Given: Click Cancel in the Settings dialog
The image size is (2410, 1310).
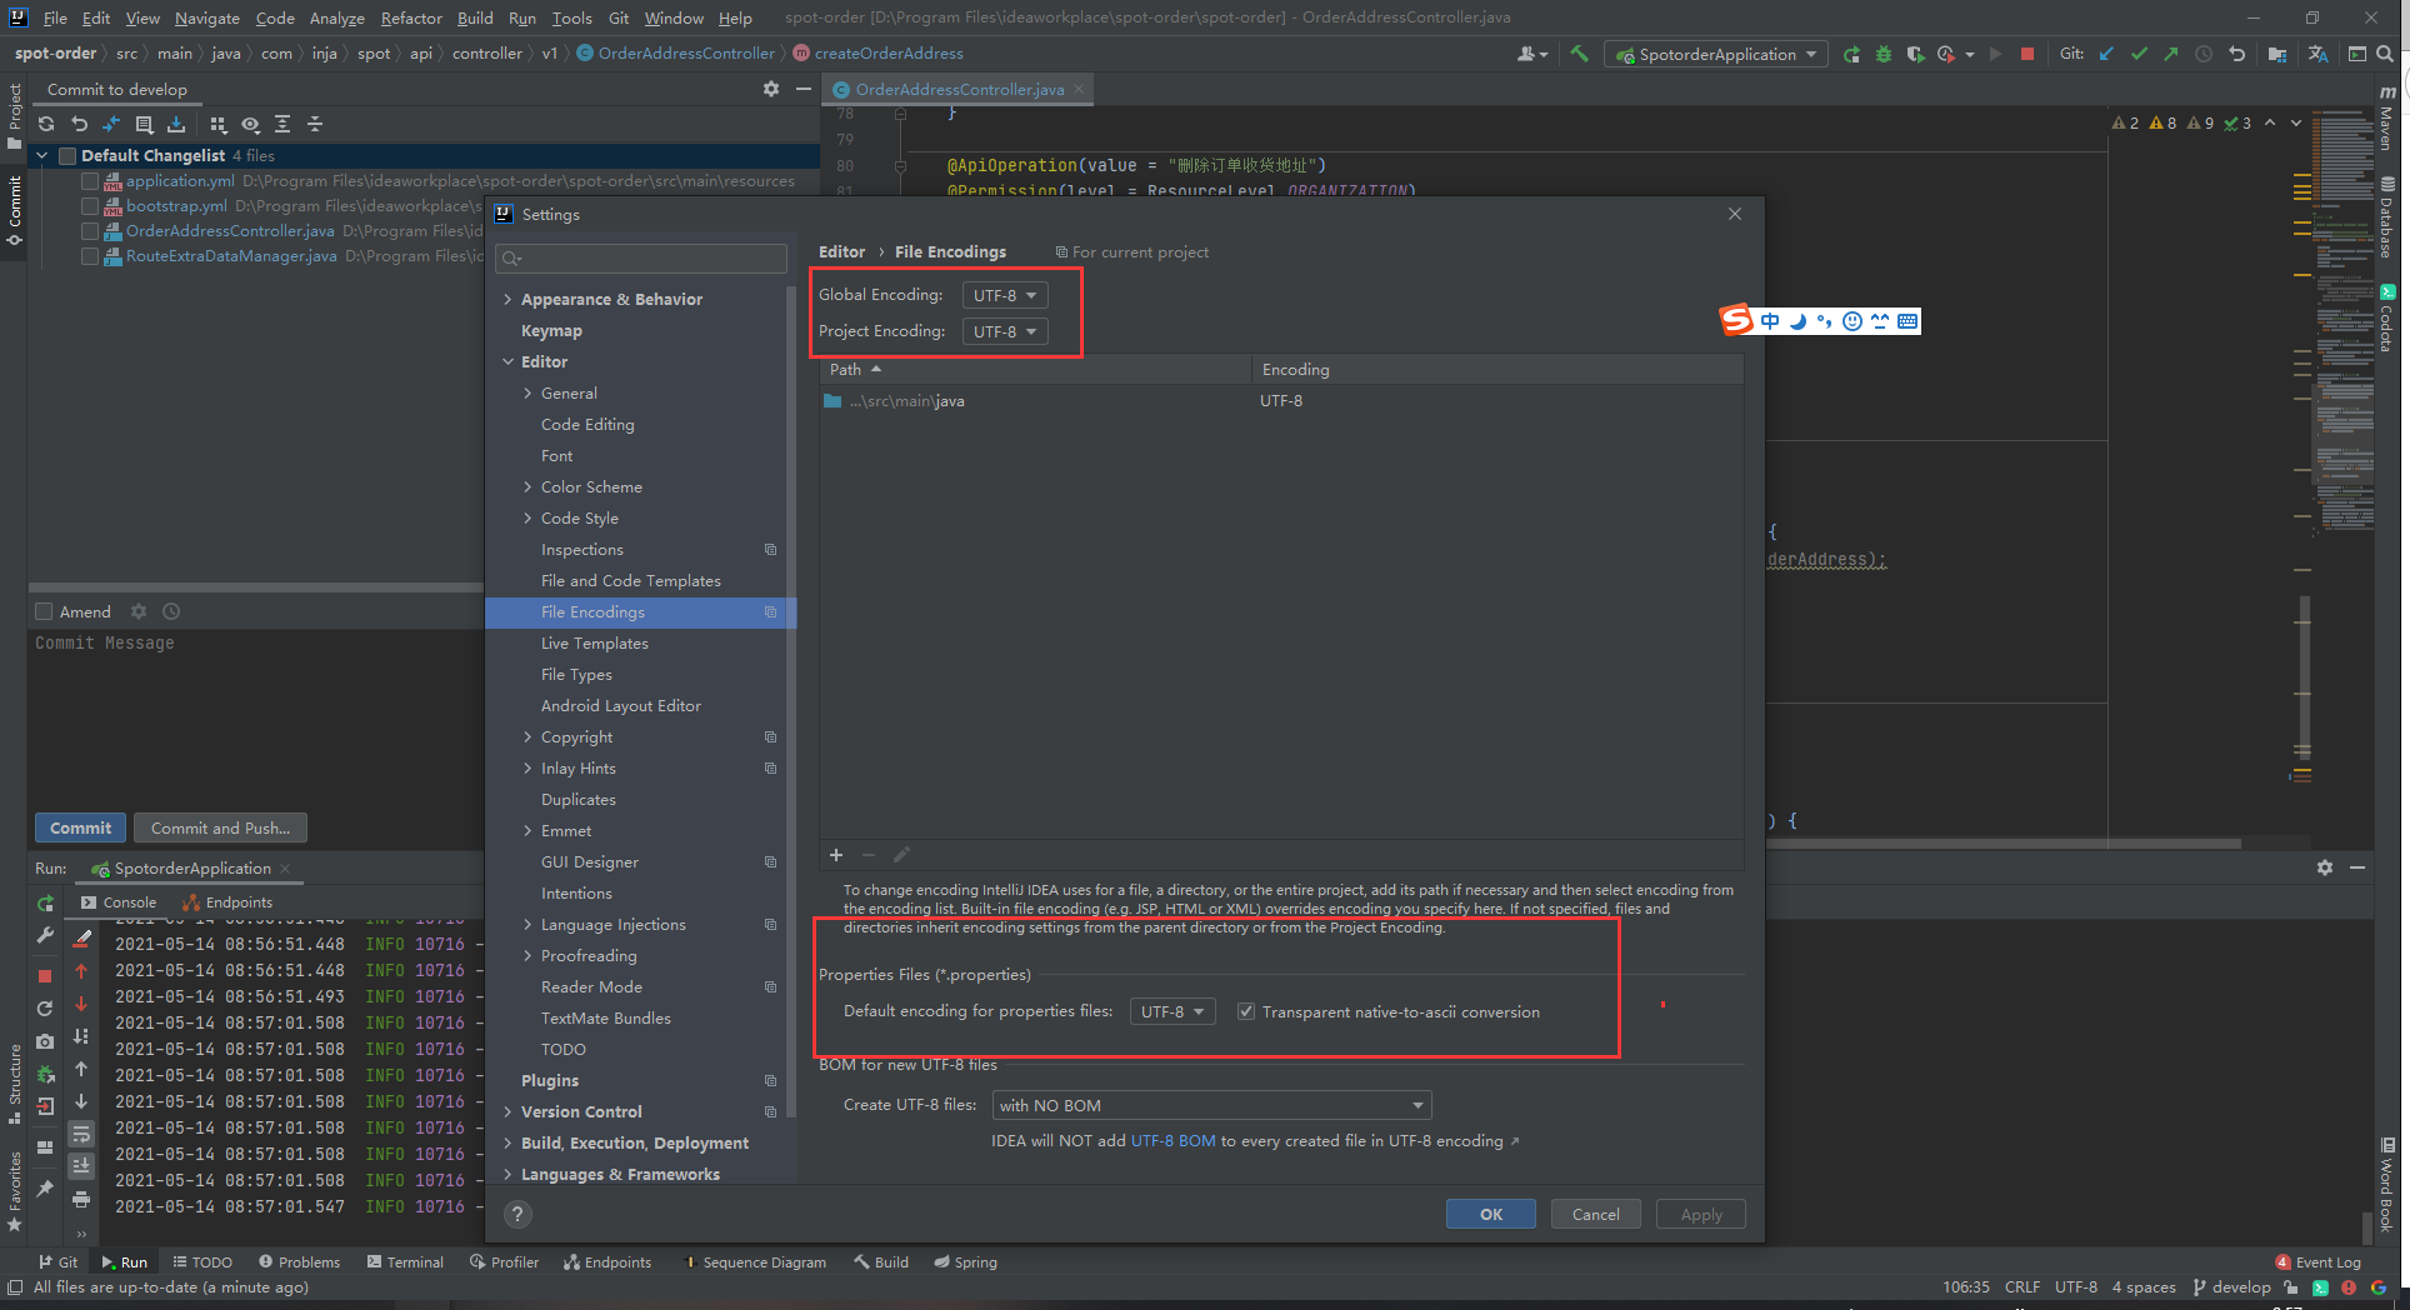Looking at the screenshot, I should [x=1595, y=1214].
